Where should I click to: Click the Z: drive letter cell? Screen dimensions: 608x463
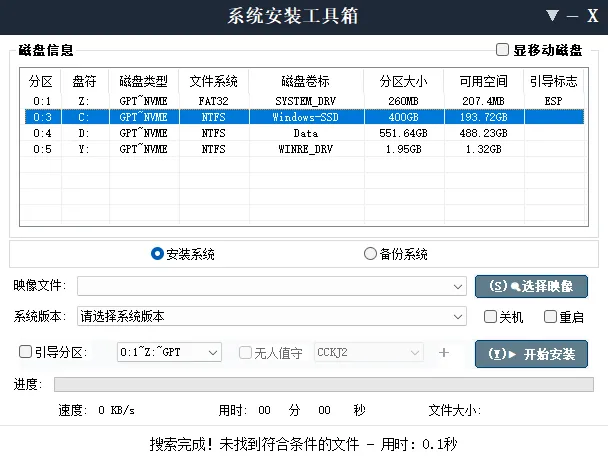click(x=84, y=101)
